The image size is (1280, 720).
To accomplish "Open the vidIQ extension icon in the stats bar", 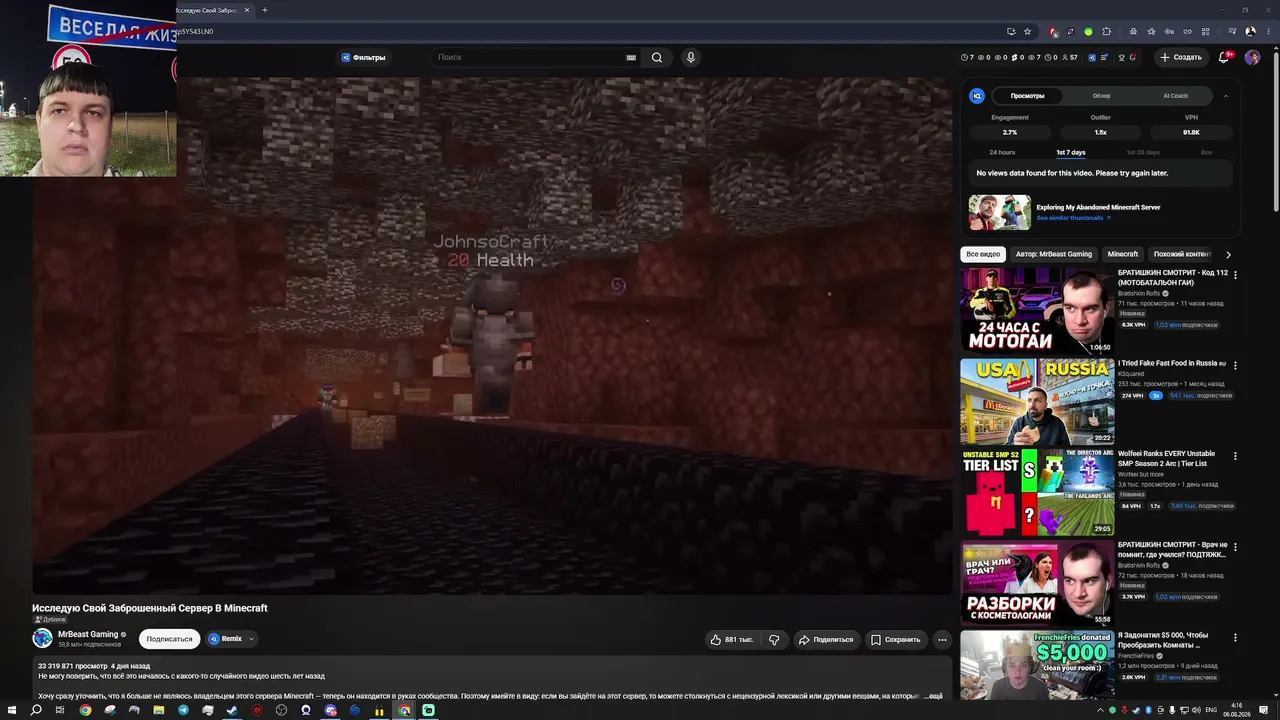I will pyautogui.click(x=1092, y=58).
